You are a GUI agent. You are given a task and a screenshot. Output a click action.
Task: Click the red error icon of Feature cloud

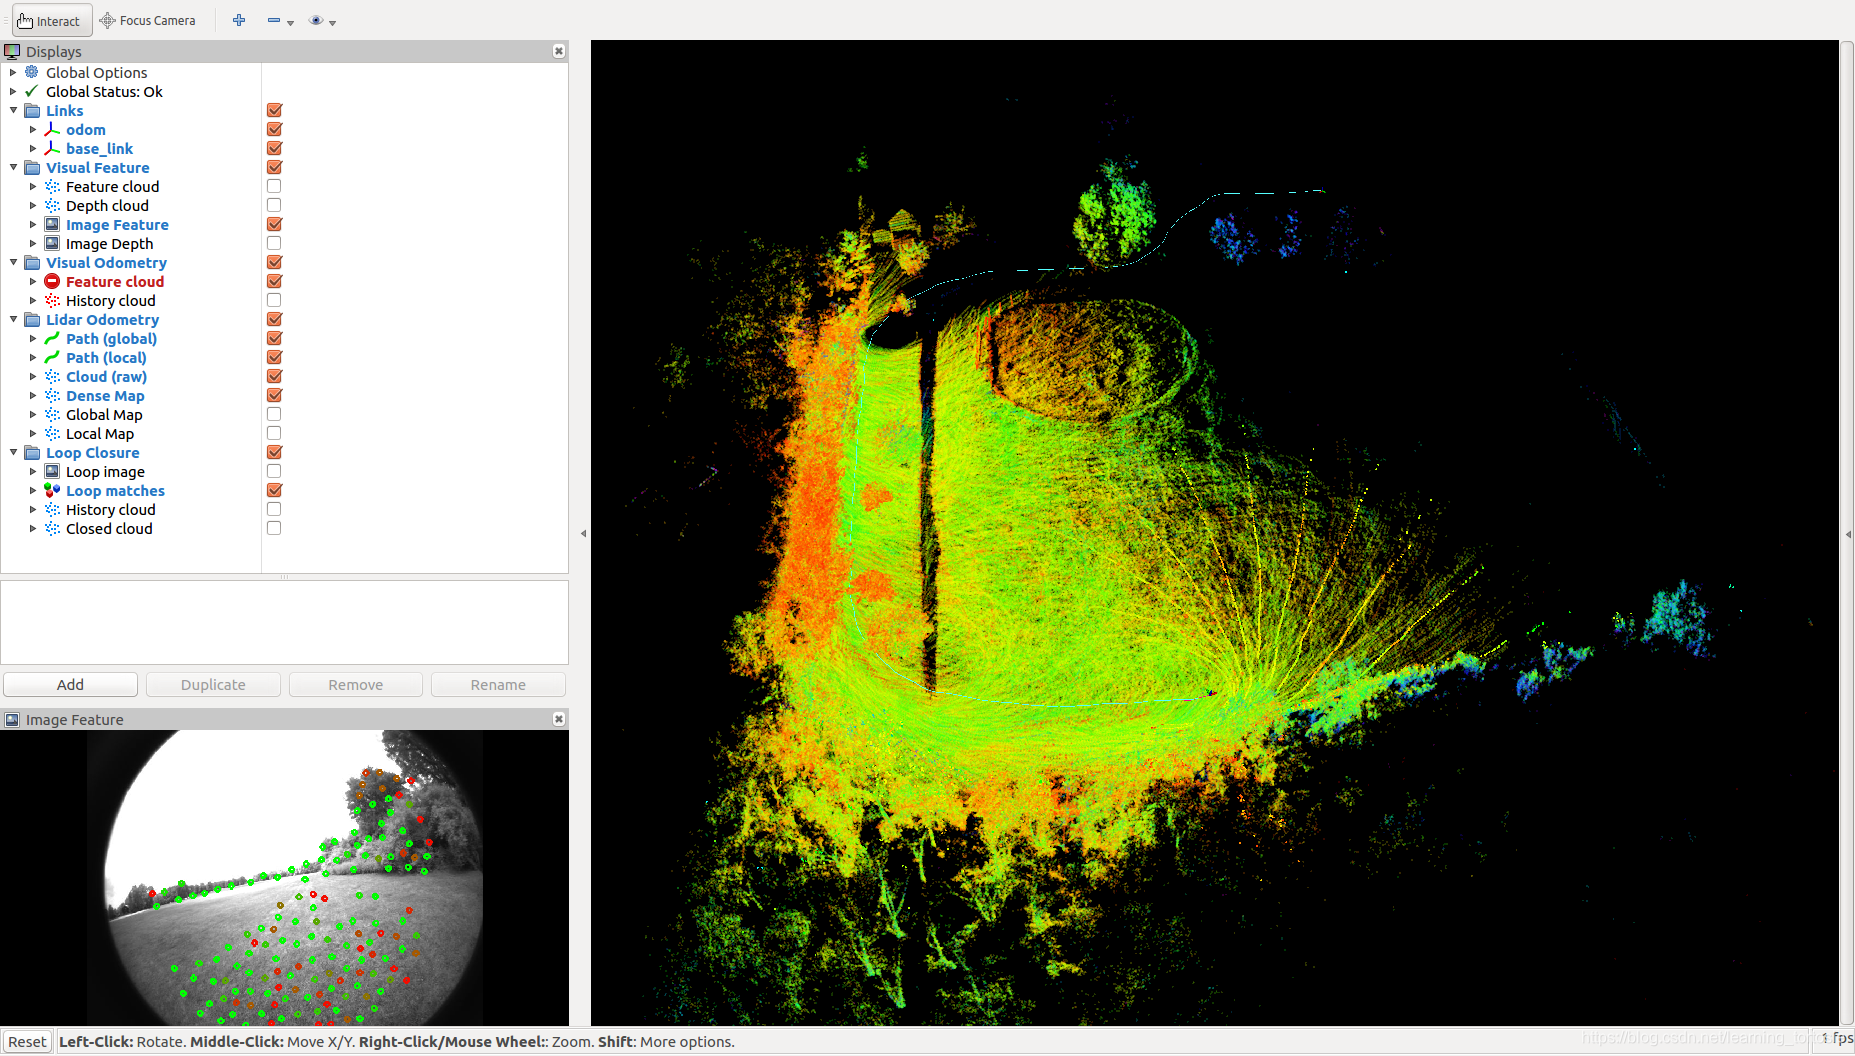52,281
